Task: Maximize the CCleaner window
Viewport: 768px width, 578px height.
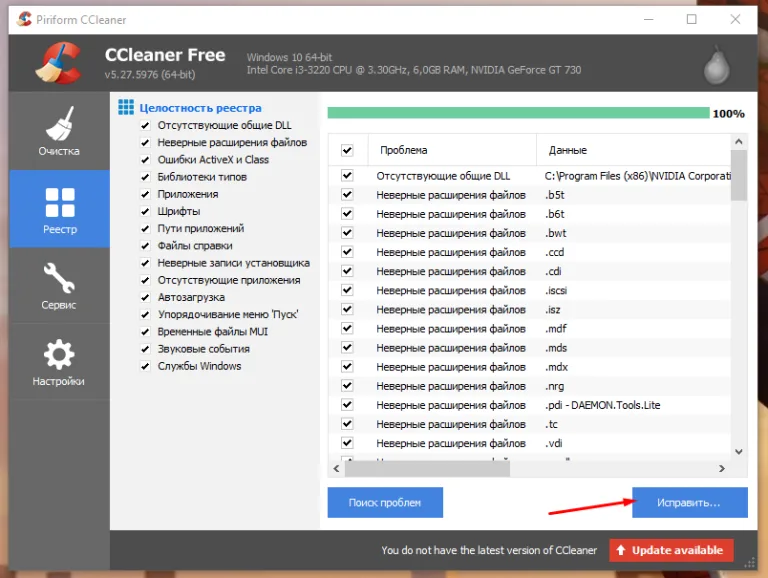Action: point(691,19)
